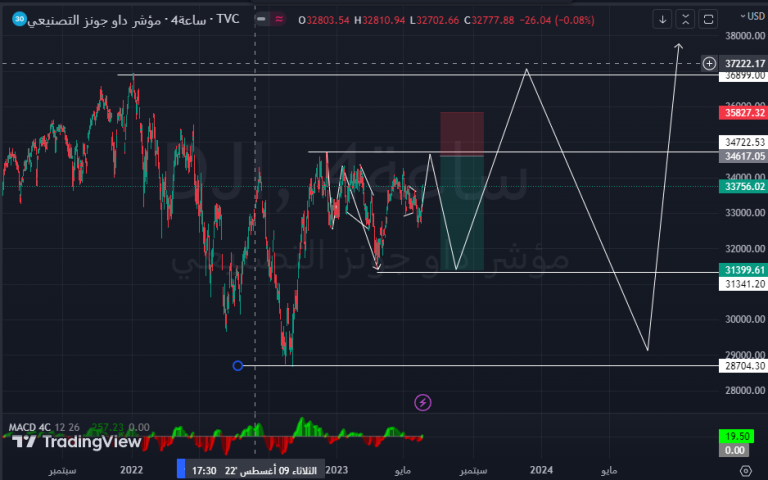This screenshot has width=768, height=480.
Task: Click the low price value L32702.66
Action: pyautogui.click(x=434, y=20)
